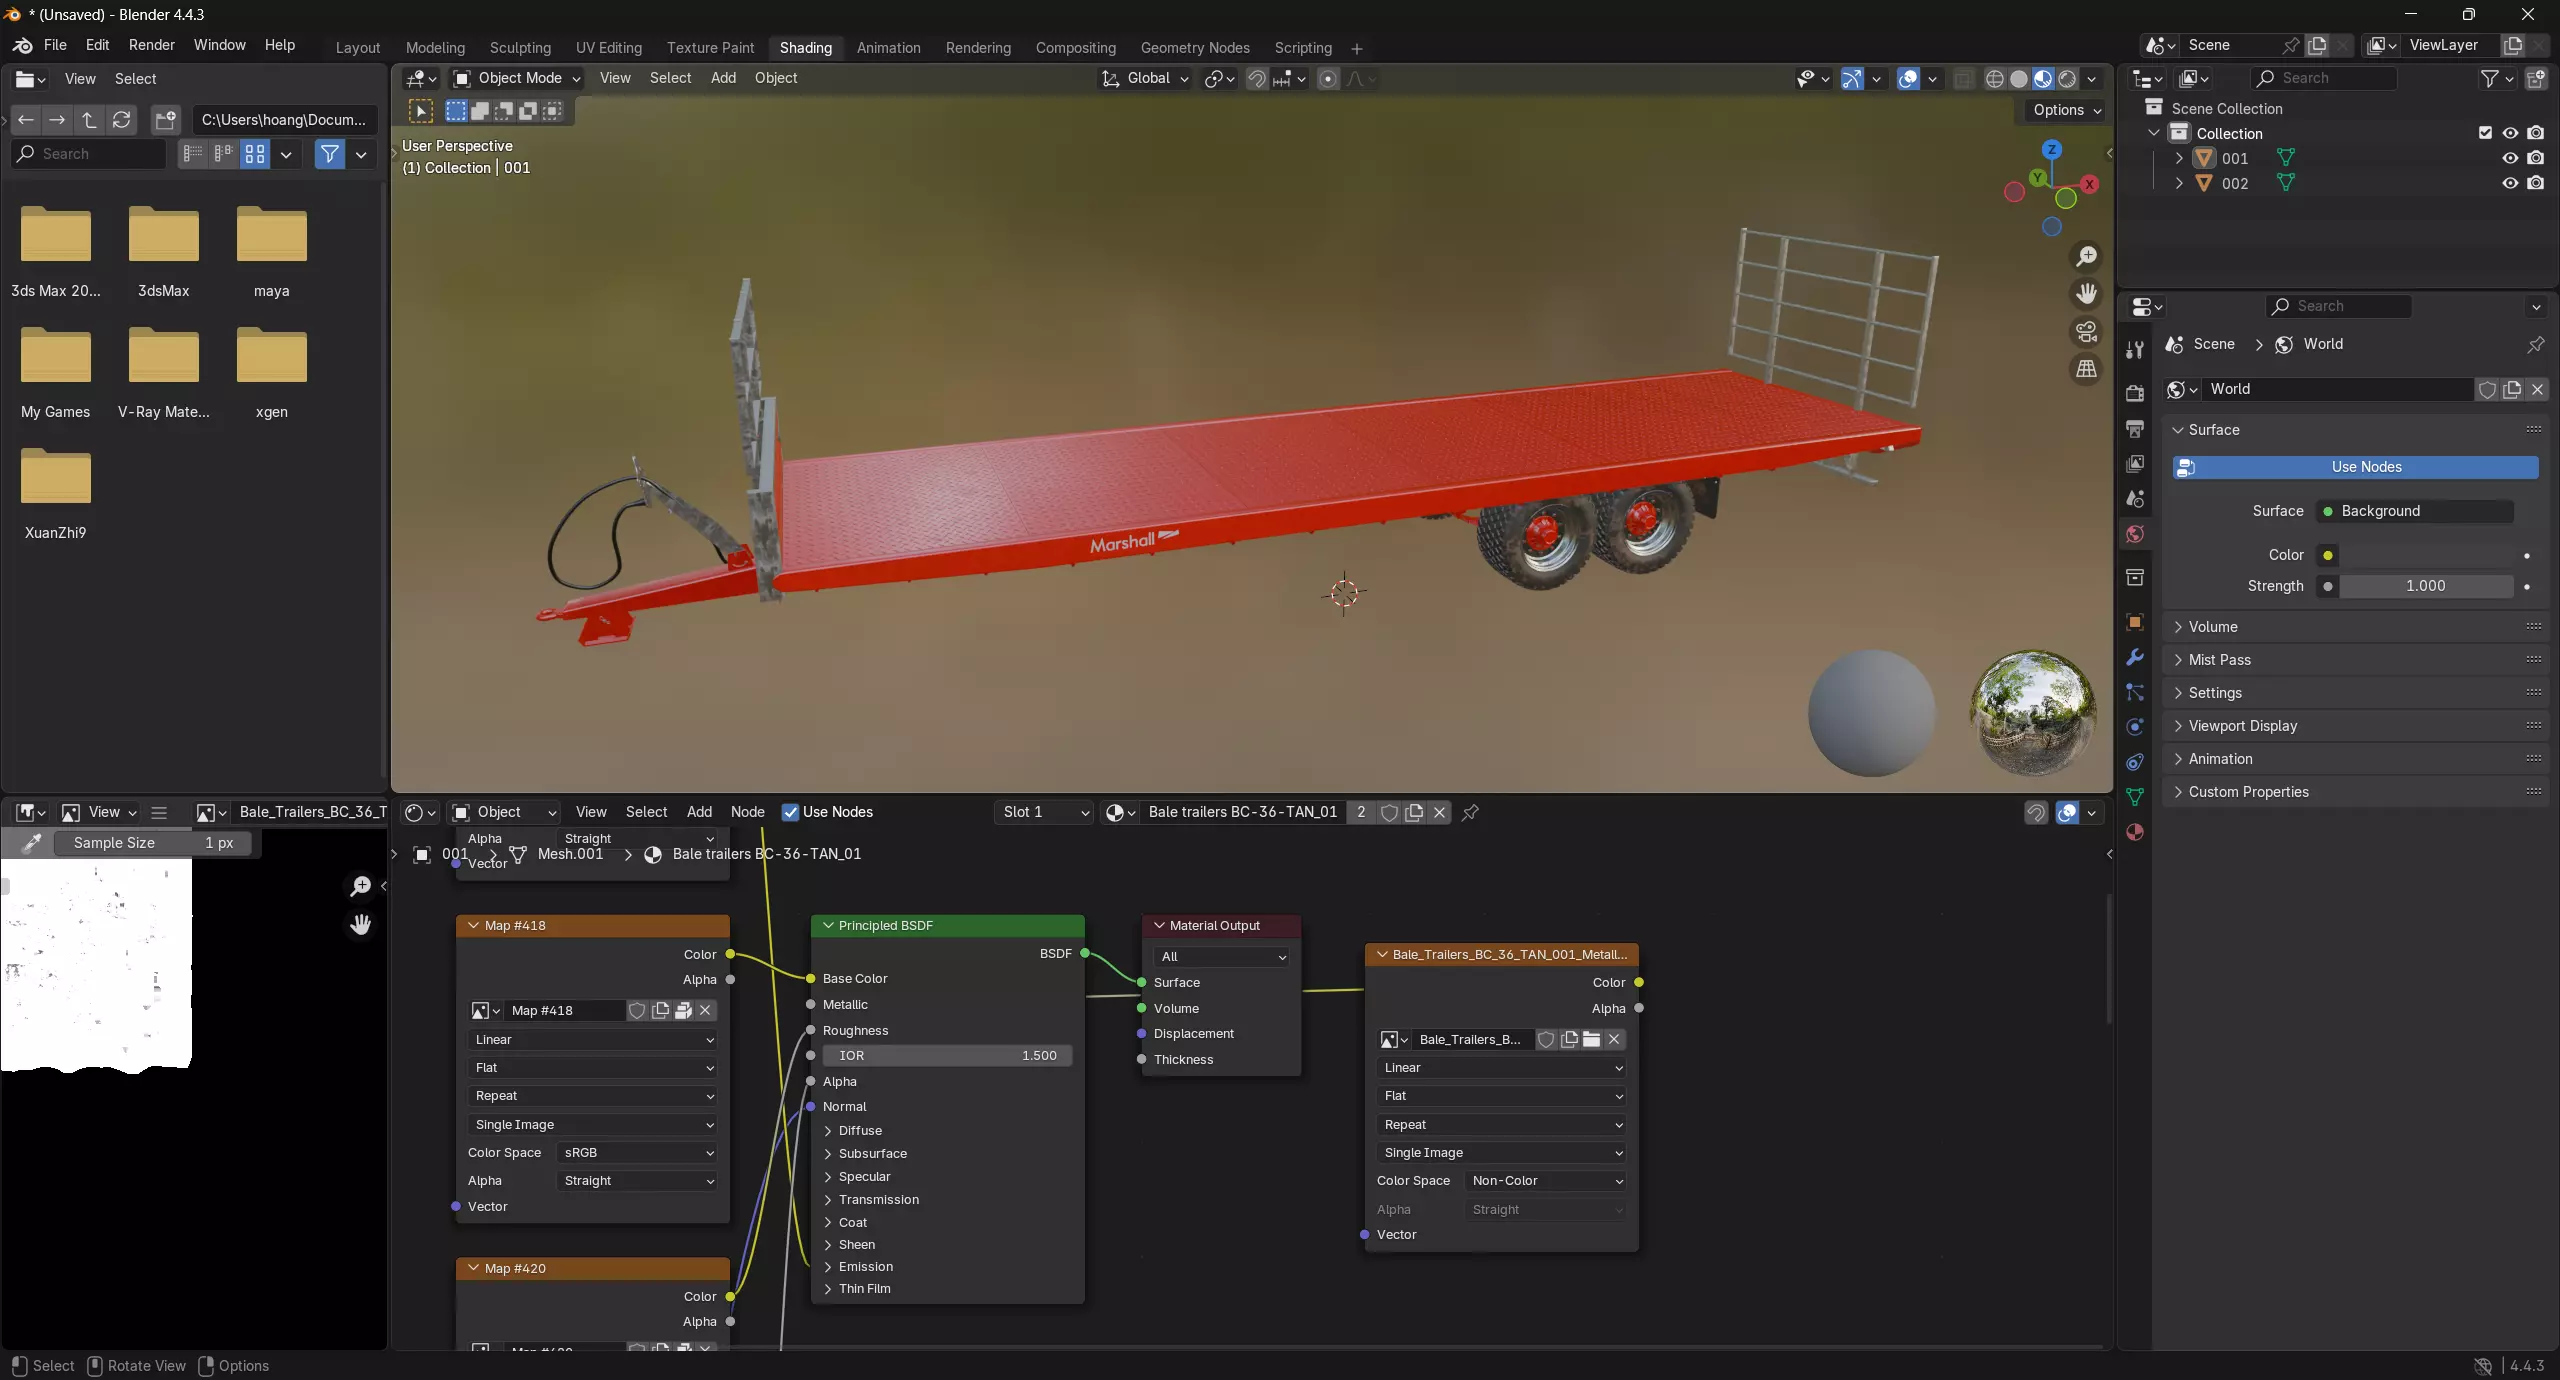Open Material properties tab icon

2135,832
